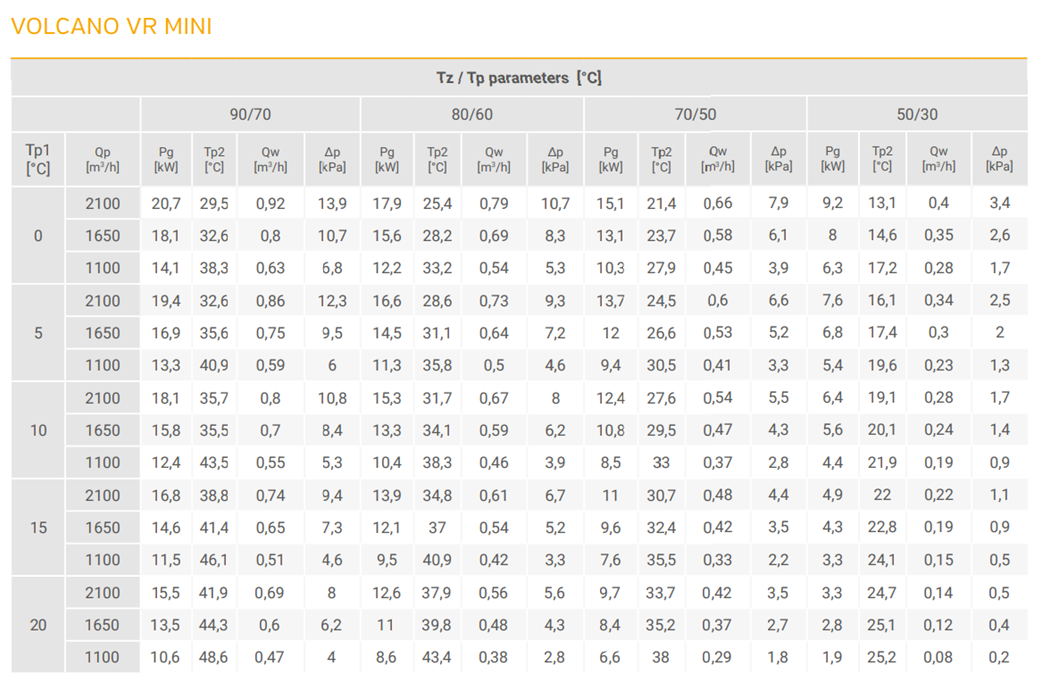This screenshot has height=695, width=1055.
Task: Click the Qp [m³/h] header cell
Action: pyautogui.click(x=102, y=159)
